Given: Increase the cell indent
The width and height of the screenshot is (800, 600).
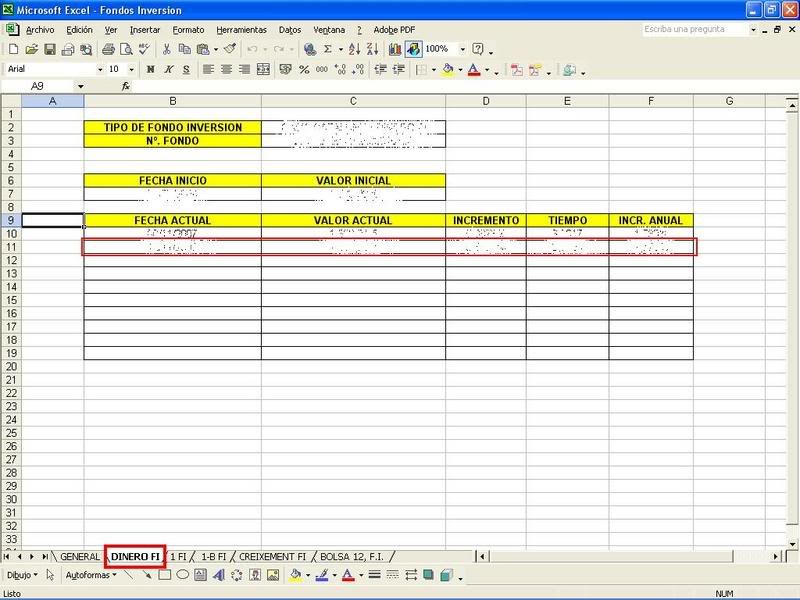Looking at the screenshot, I should click(x=398, y=69).
